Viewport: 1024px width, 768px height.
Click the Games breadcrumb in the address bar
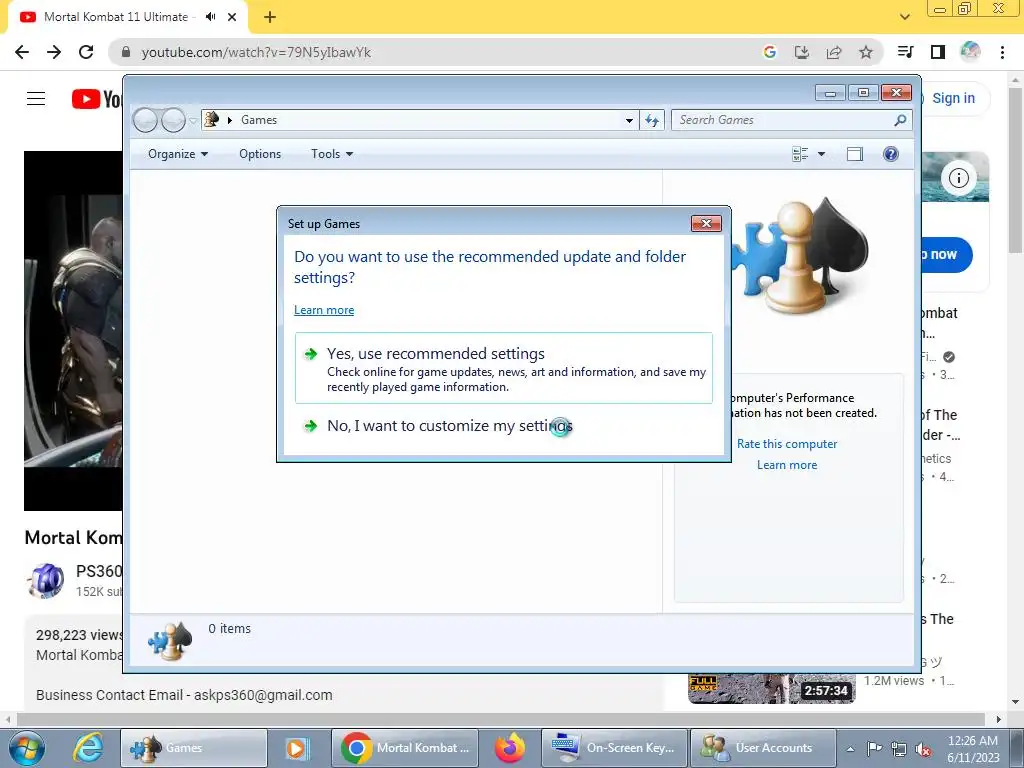coord(259,120)
